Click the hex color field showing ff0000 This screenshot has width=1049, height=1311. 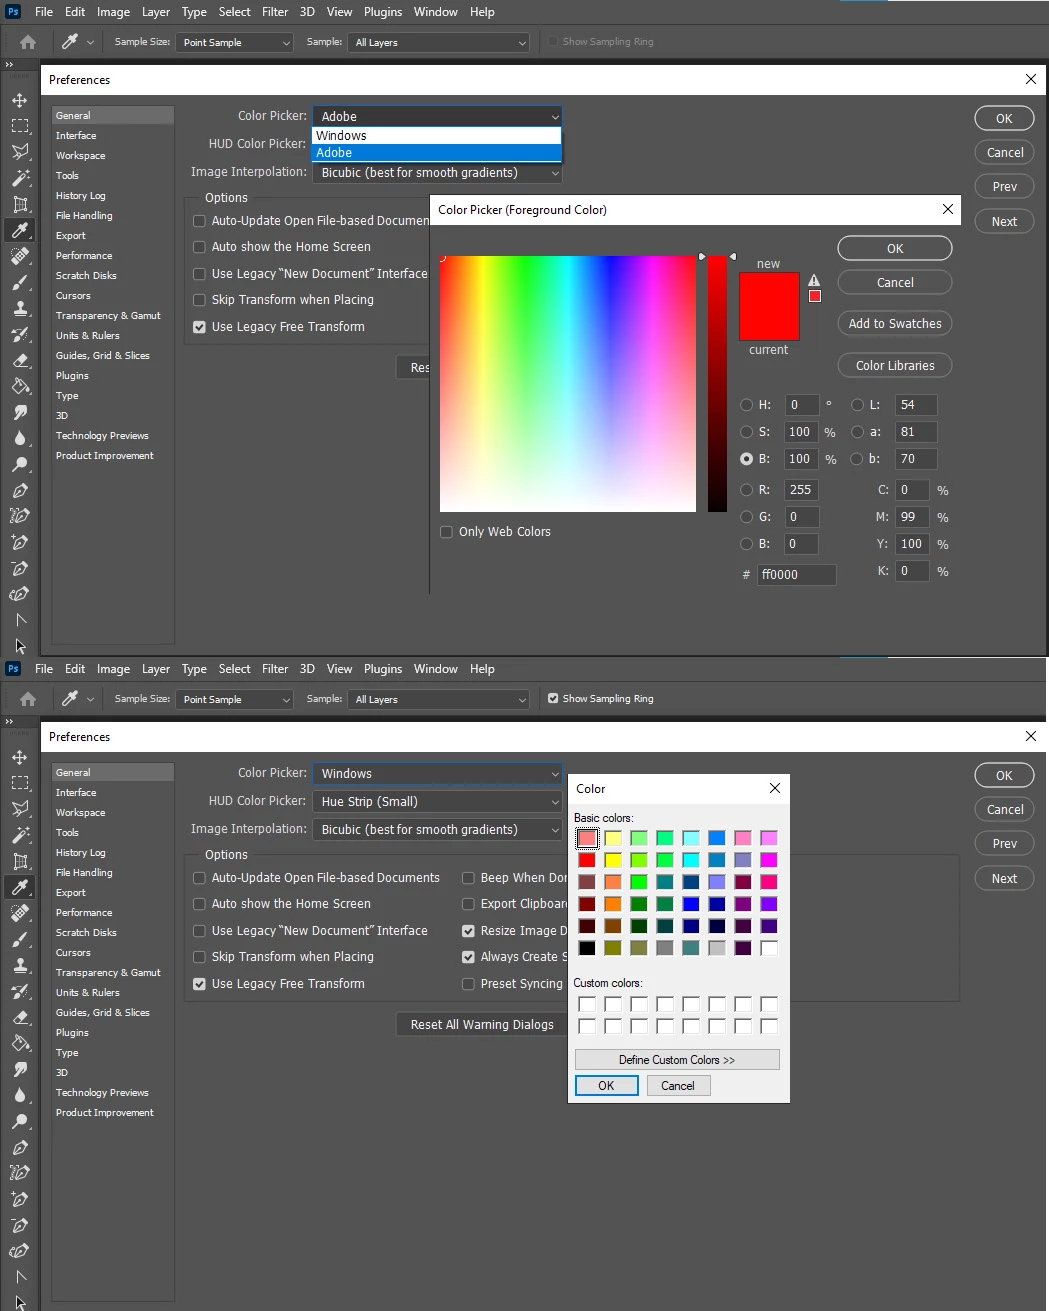[796, 575]
